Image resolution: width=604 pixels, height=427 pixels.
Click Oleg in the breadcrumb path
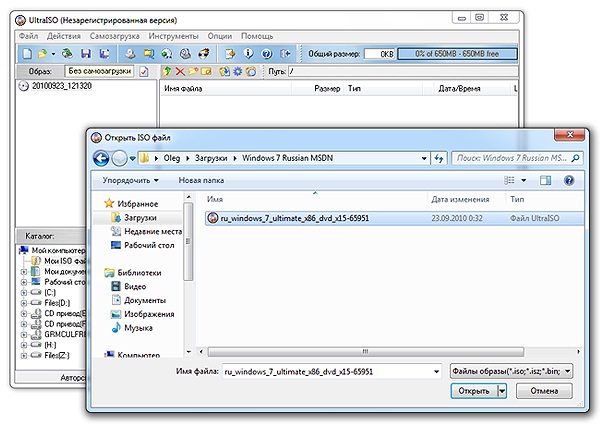coord(172,158)
